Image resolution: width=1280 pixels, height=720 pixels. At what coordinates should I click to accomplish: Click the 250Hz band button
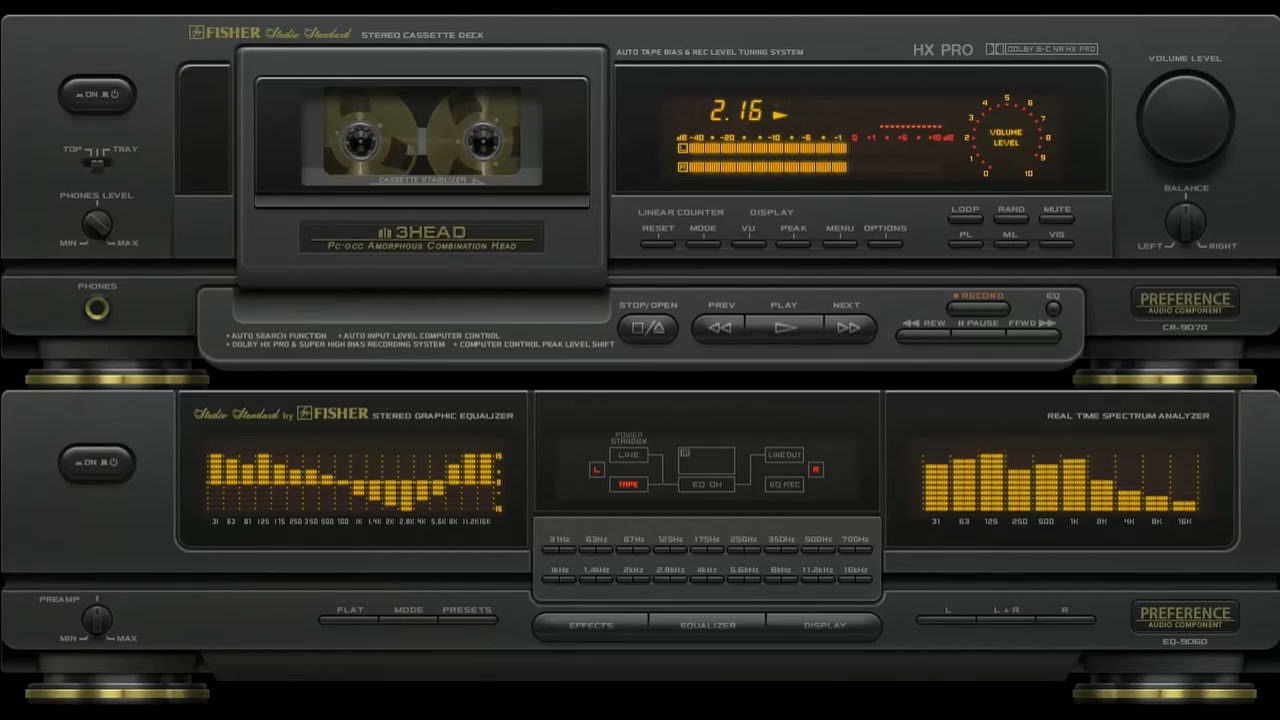[744, 549]
